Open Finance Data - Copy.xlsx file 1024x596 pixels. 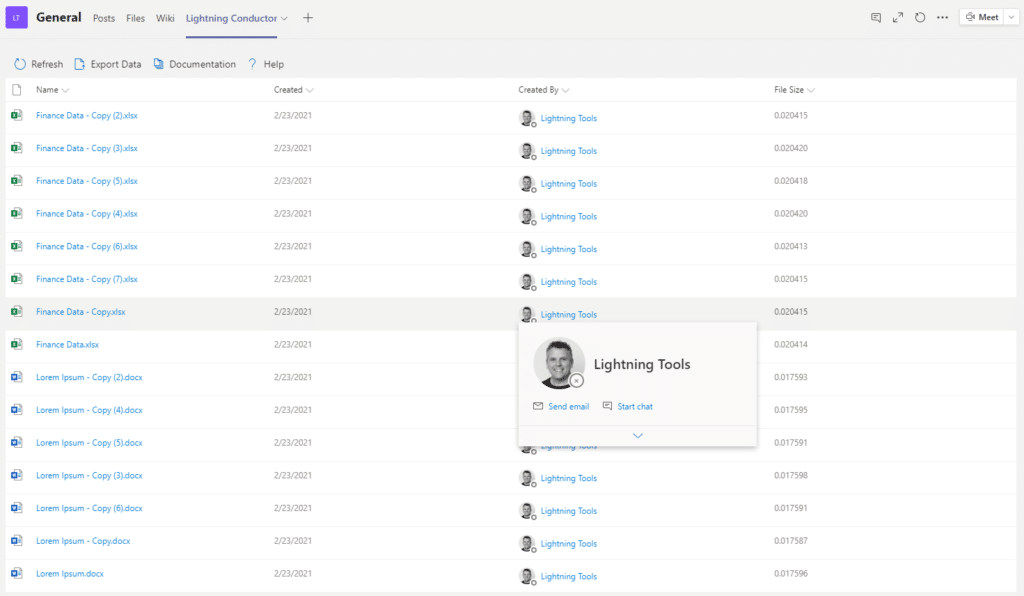click(80, 311)
